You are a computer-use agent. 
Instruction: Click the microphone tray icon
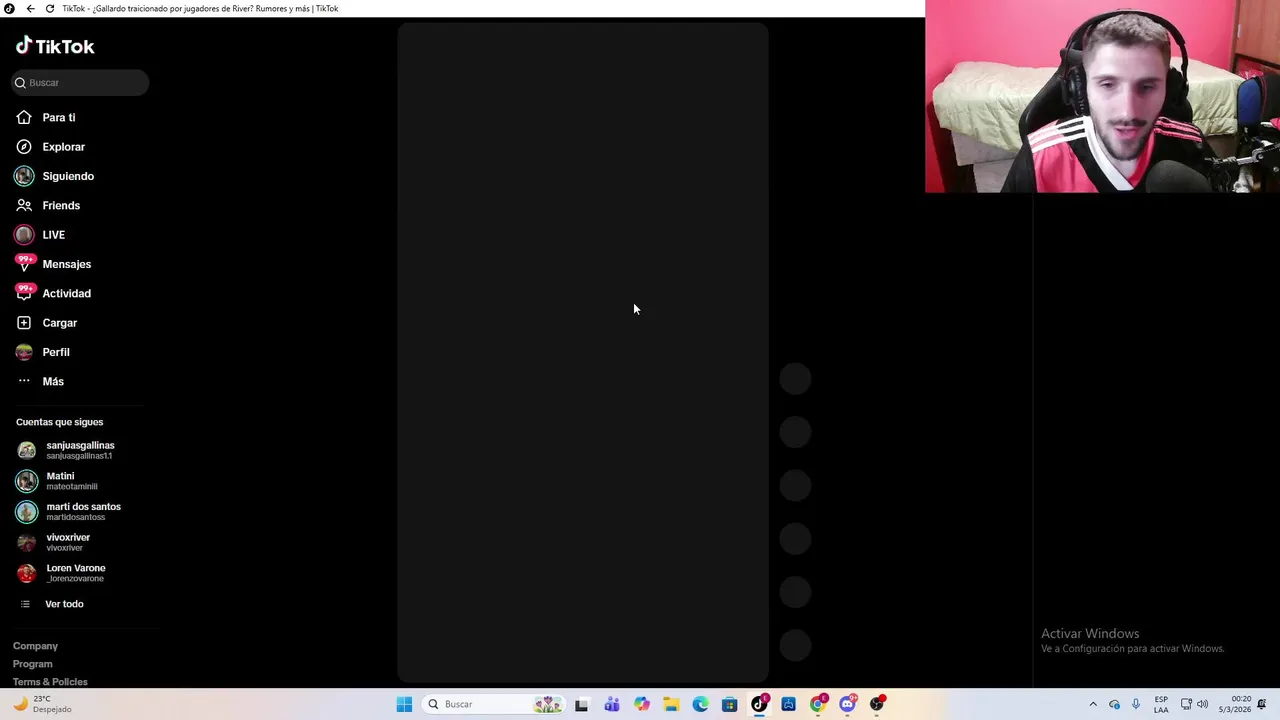[x=1136, y=704]
